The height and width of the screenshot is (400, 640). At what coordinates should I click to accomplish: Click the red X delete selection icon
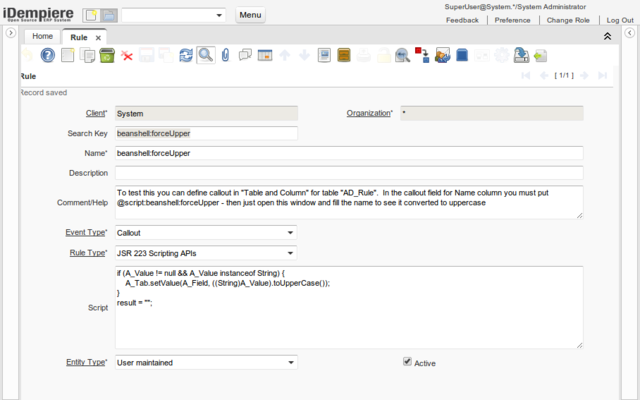[x=127, y=55]
